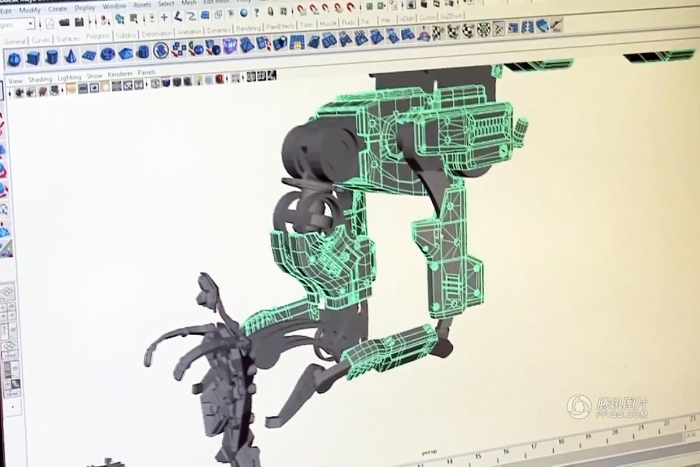Viewport: 700px width, 467px height.
Task: Open the panel Panels menu
Action: click(x=146, y=72)
